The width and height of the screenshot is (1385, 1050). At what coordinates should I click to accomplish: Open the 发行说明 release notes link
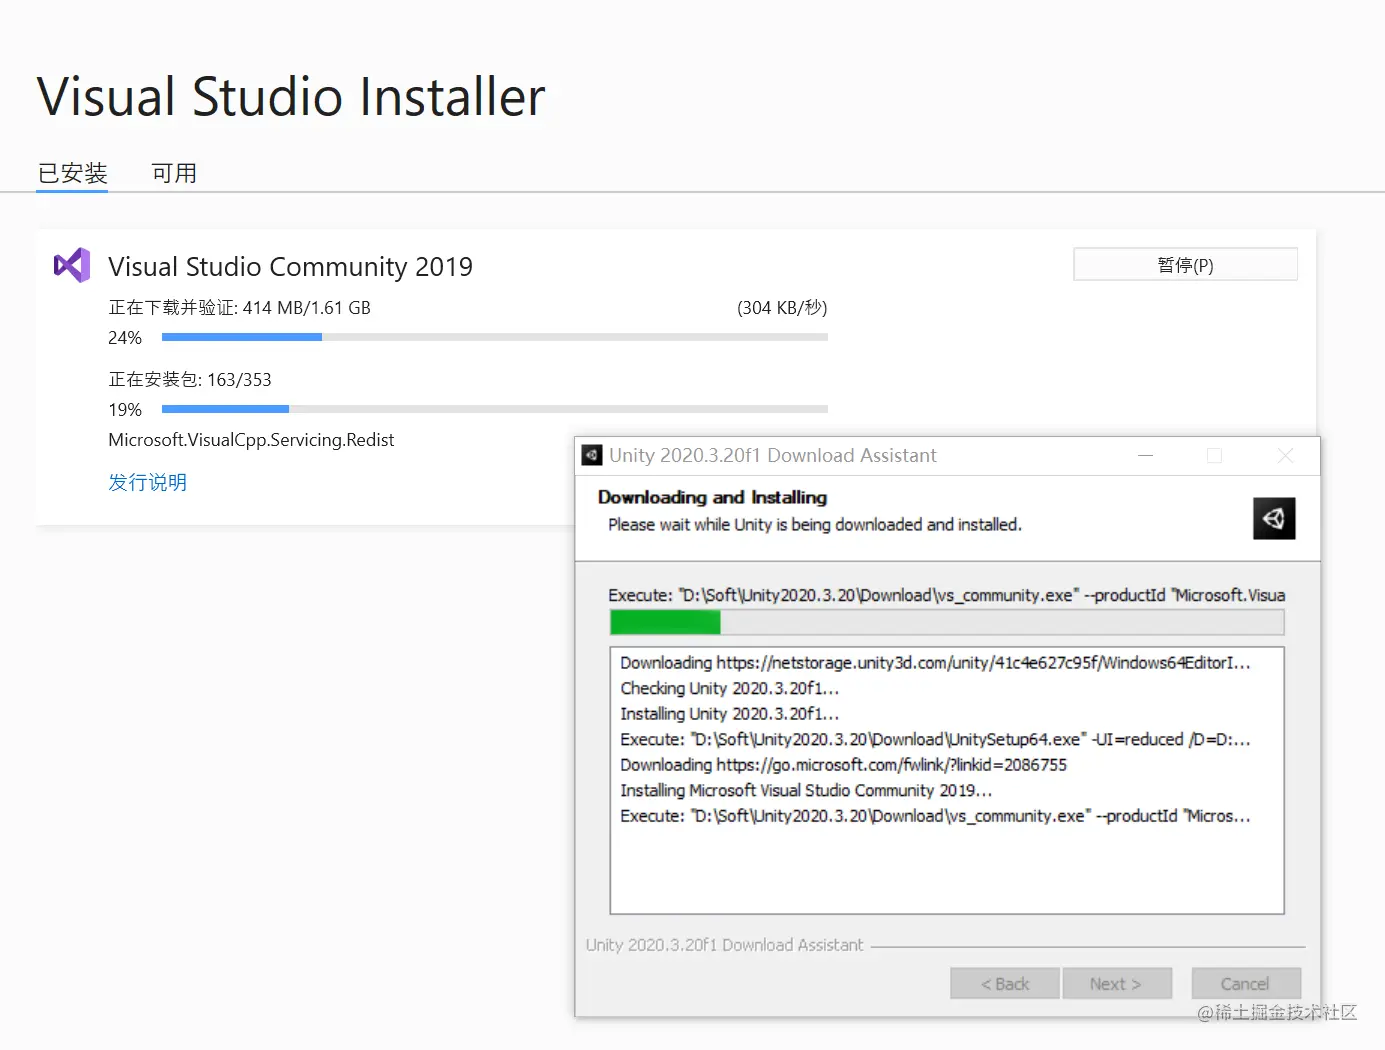pyautogui.click(x=147, y=482)
